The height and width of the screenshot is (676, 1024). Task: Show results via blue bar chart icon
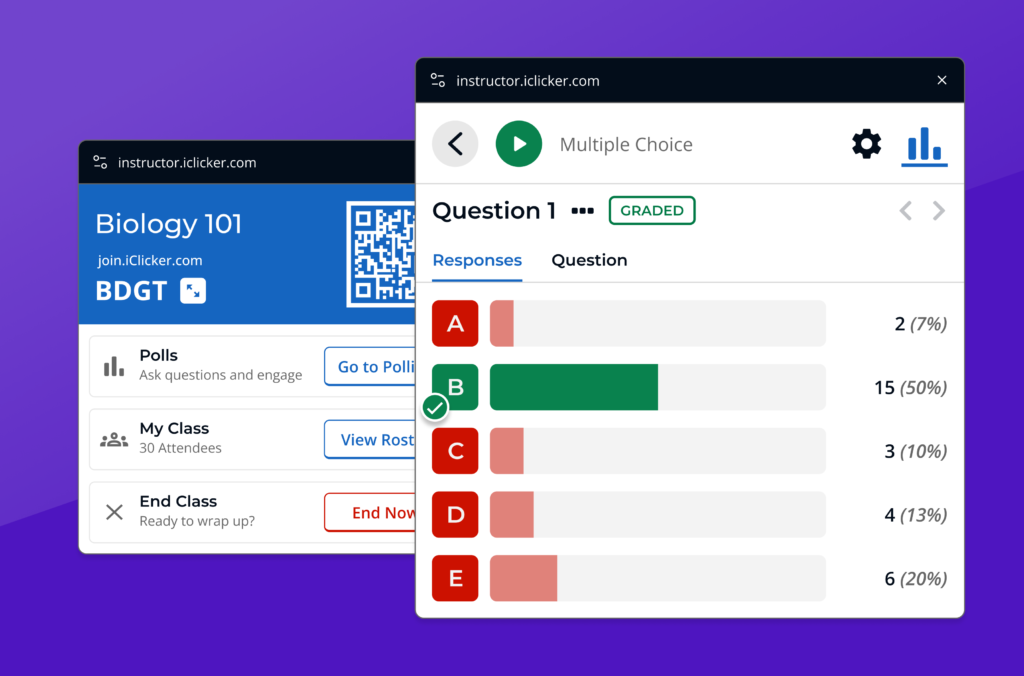point(924,145)
